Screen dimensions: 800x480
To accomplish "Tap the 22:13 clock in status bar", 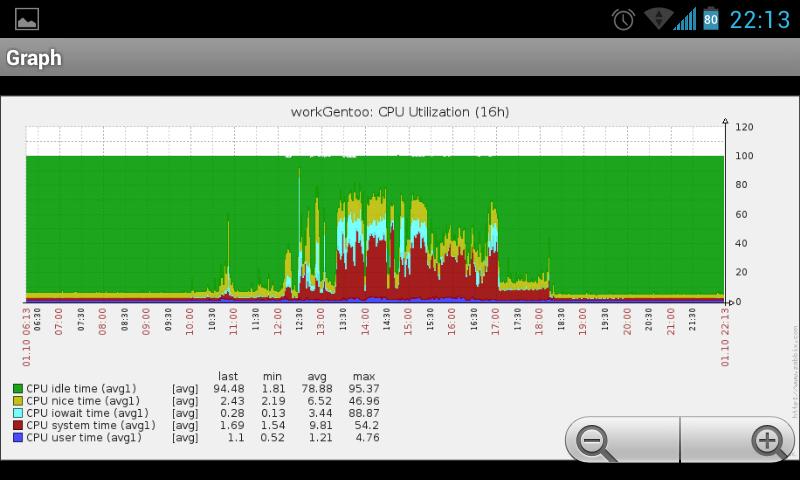I will (760, 20).
